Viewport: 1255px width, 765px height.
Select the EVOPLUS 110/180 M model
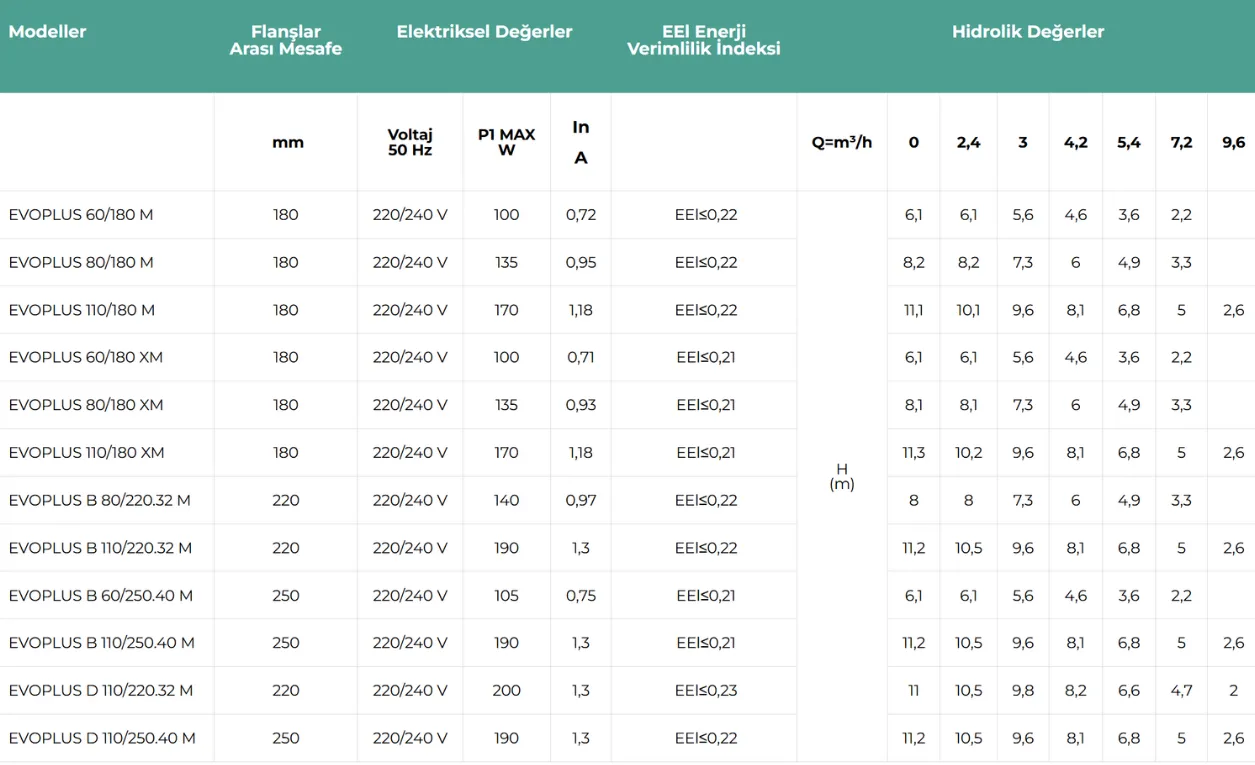click(82, 310)
